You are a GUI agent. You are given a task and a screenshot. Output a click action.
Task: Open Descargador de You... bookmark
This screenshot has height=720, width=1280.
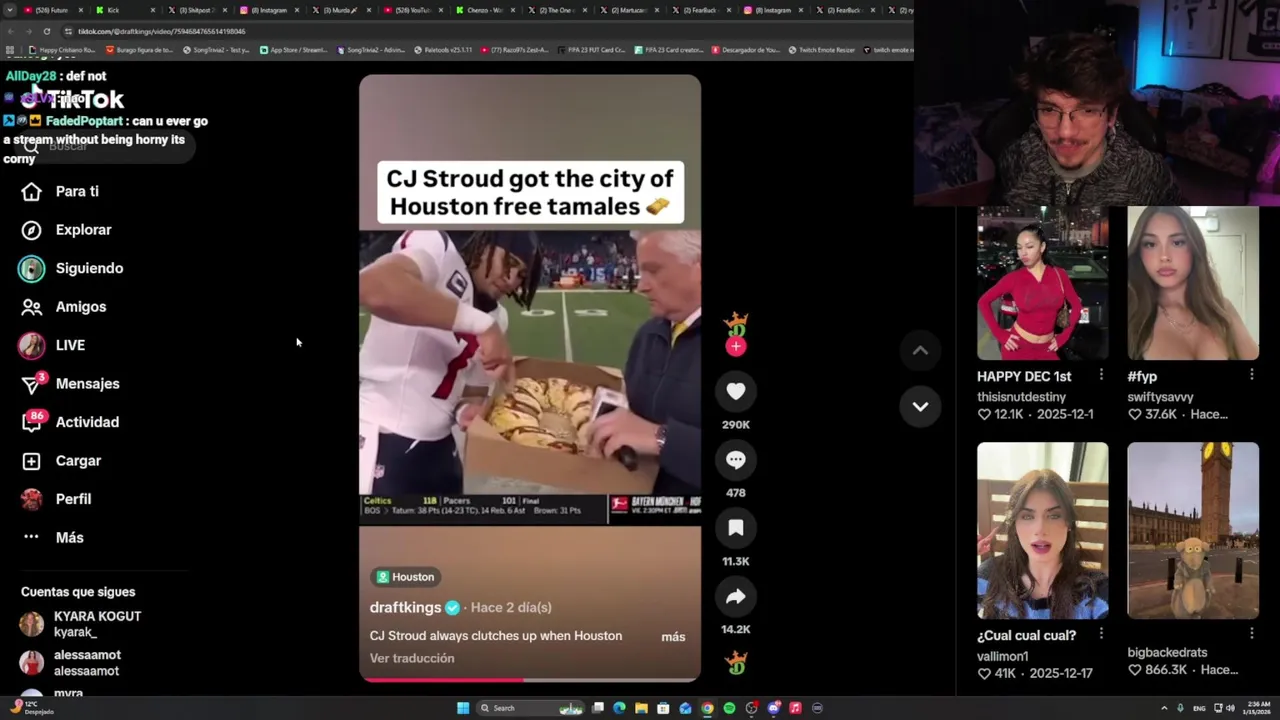pos(746,49)
